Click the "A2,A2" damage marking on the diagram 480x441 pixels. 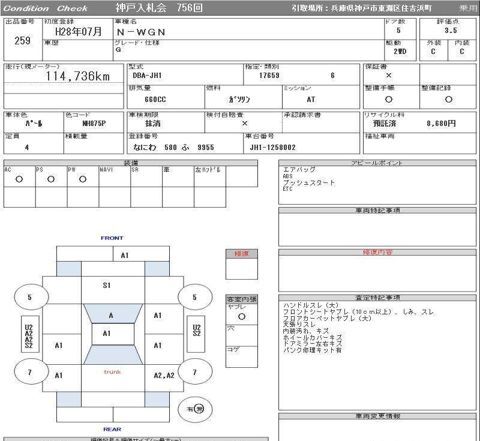[164, 376]
